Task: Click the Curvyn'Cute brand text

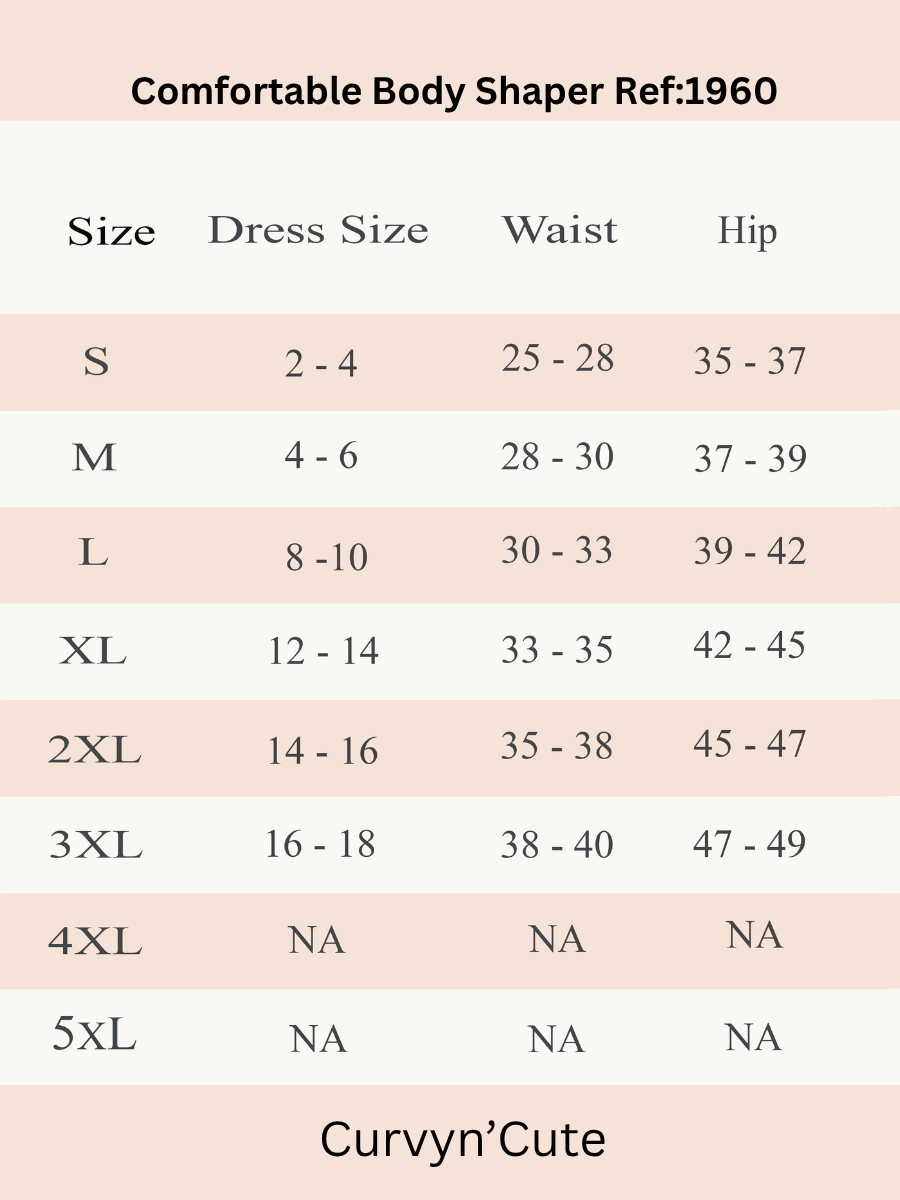Action: click(x=463, y=1140)
